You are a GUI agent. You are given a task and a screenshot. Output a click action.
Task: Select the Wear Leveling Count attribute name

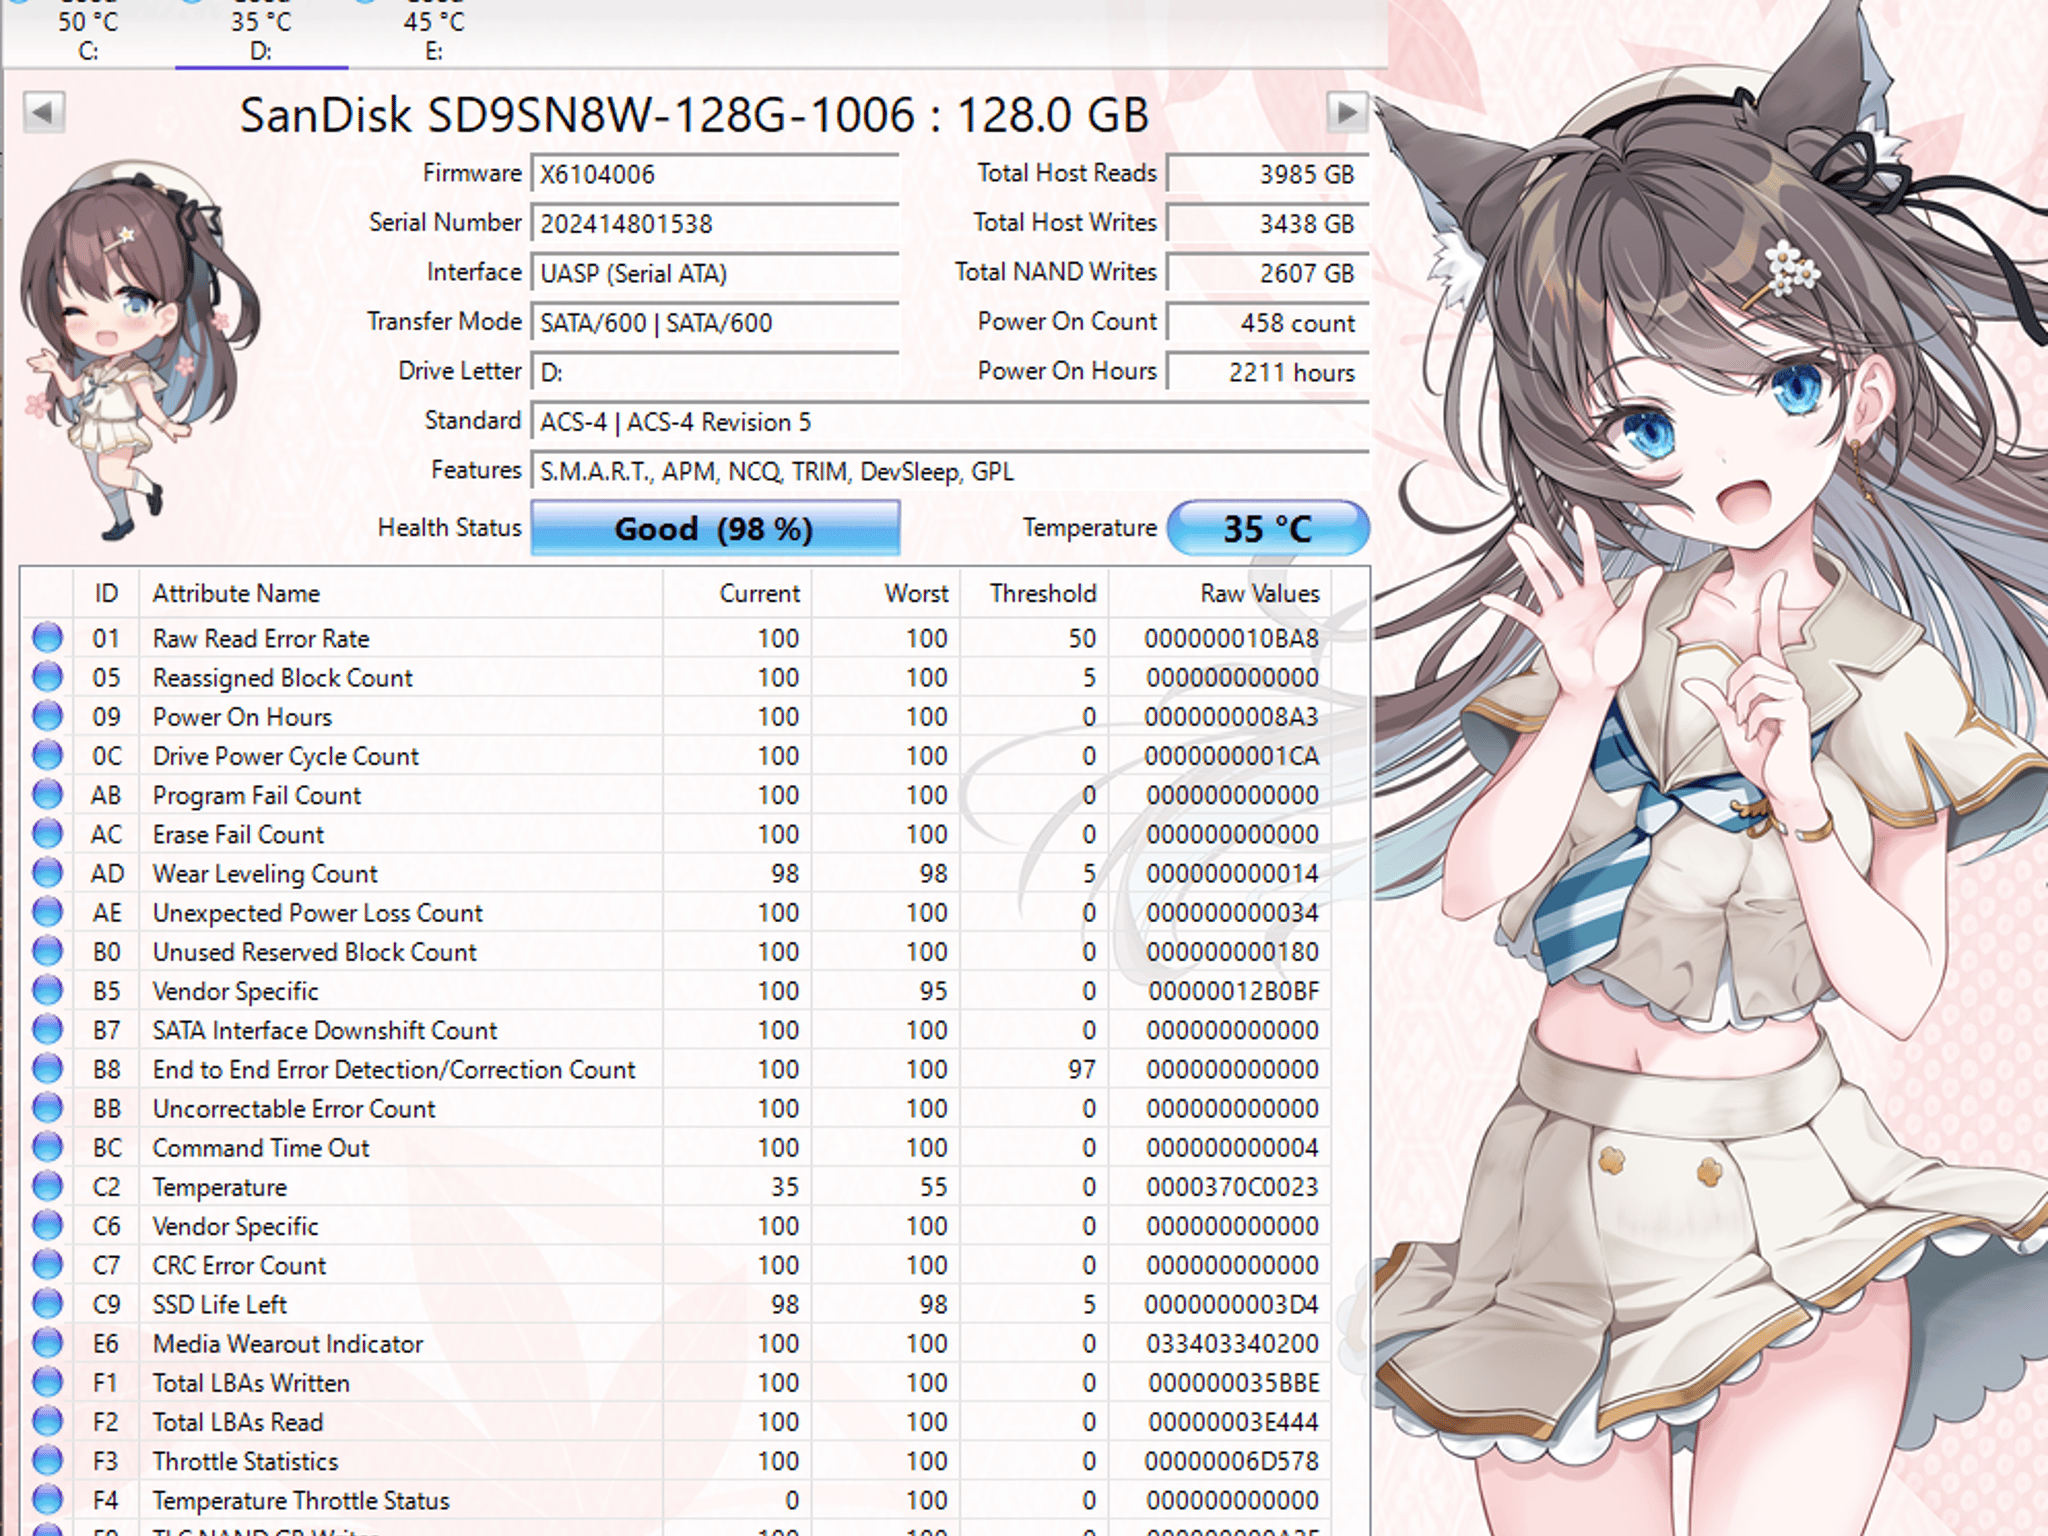pyautogui.click(x=265, y=874)
